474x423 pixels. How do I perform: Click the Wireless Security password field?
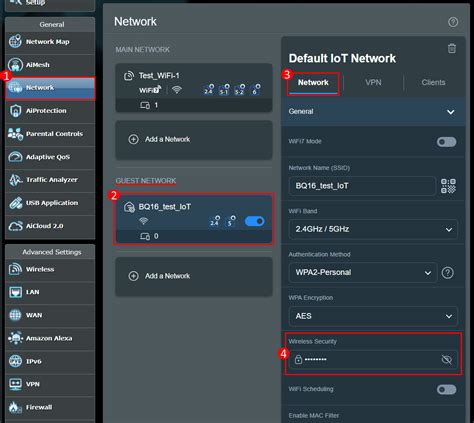(x=373, y=359)
